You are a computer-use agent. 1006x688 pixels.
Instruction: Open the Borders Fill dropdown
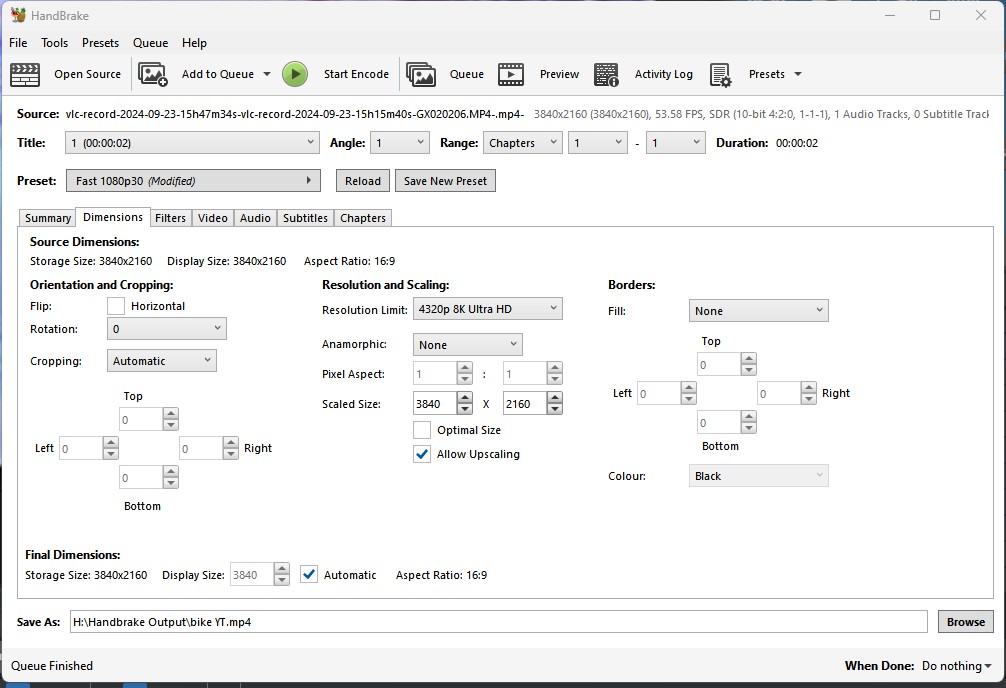point(758,311)
